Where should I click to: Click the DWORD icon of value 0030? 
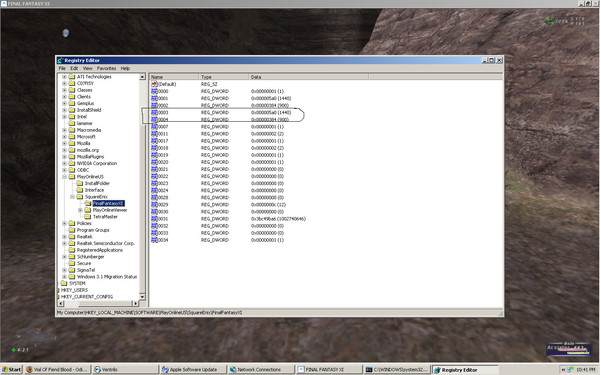154,212
